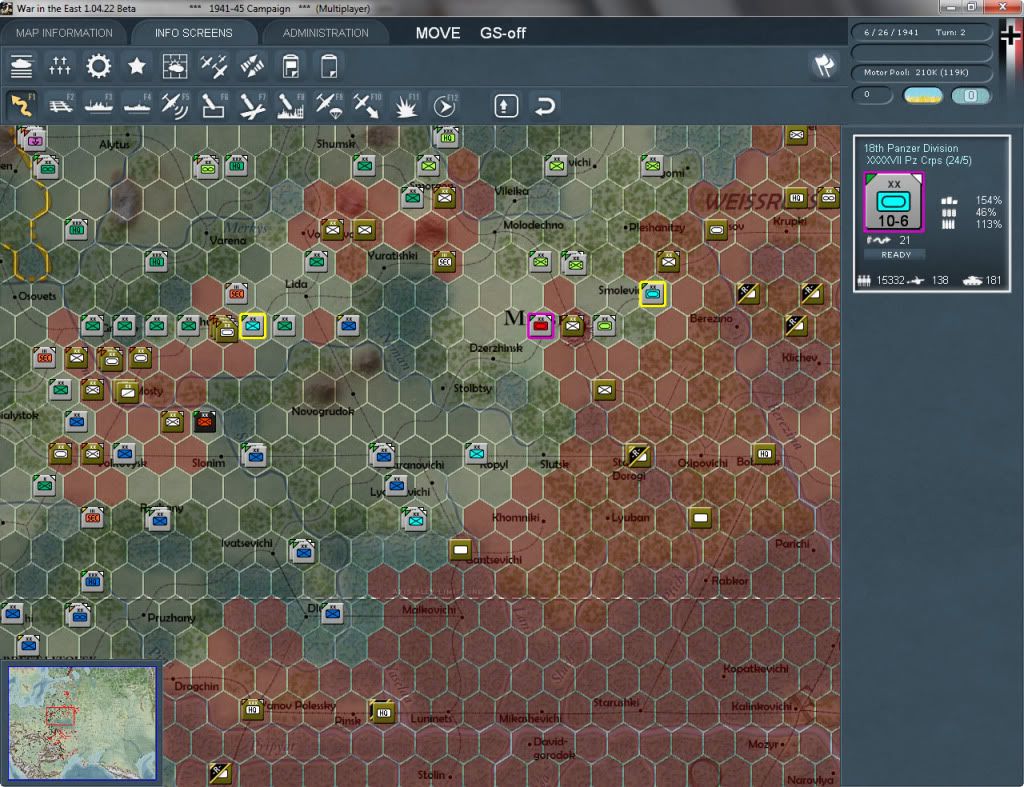The image size is (1024, 787).
Task: Select the F1 move mode icon
Action: pos(22,106)
